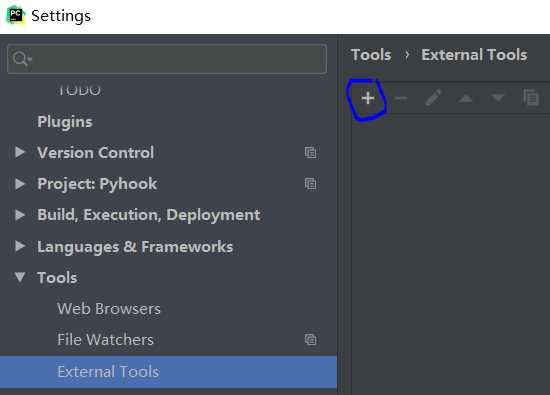Expand the Project: Pyhook section
Viewport: 550px width, 395px height.
[20, 184]
